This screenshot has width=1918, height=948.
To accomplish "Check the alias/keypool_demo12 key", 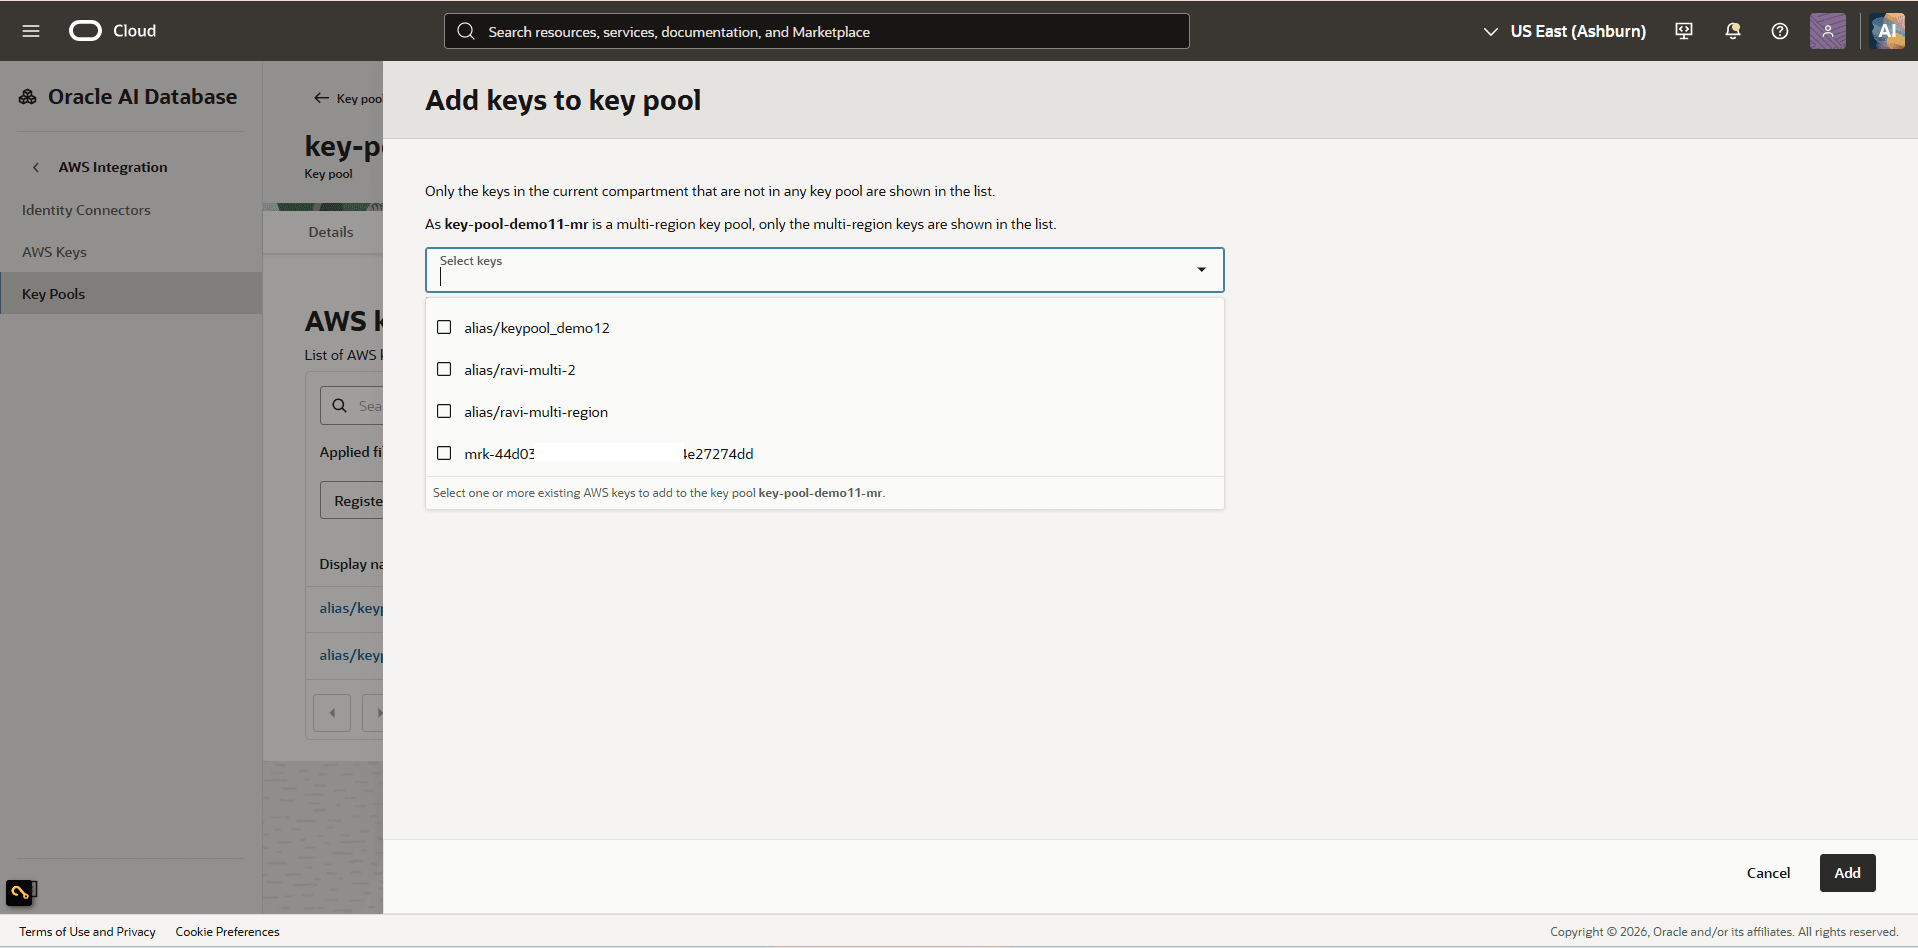I will (x=444, y=327).
